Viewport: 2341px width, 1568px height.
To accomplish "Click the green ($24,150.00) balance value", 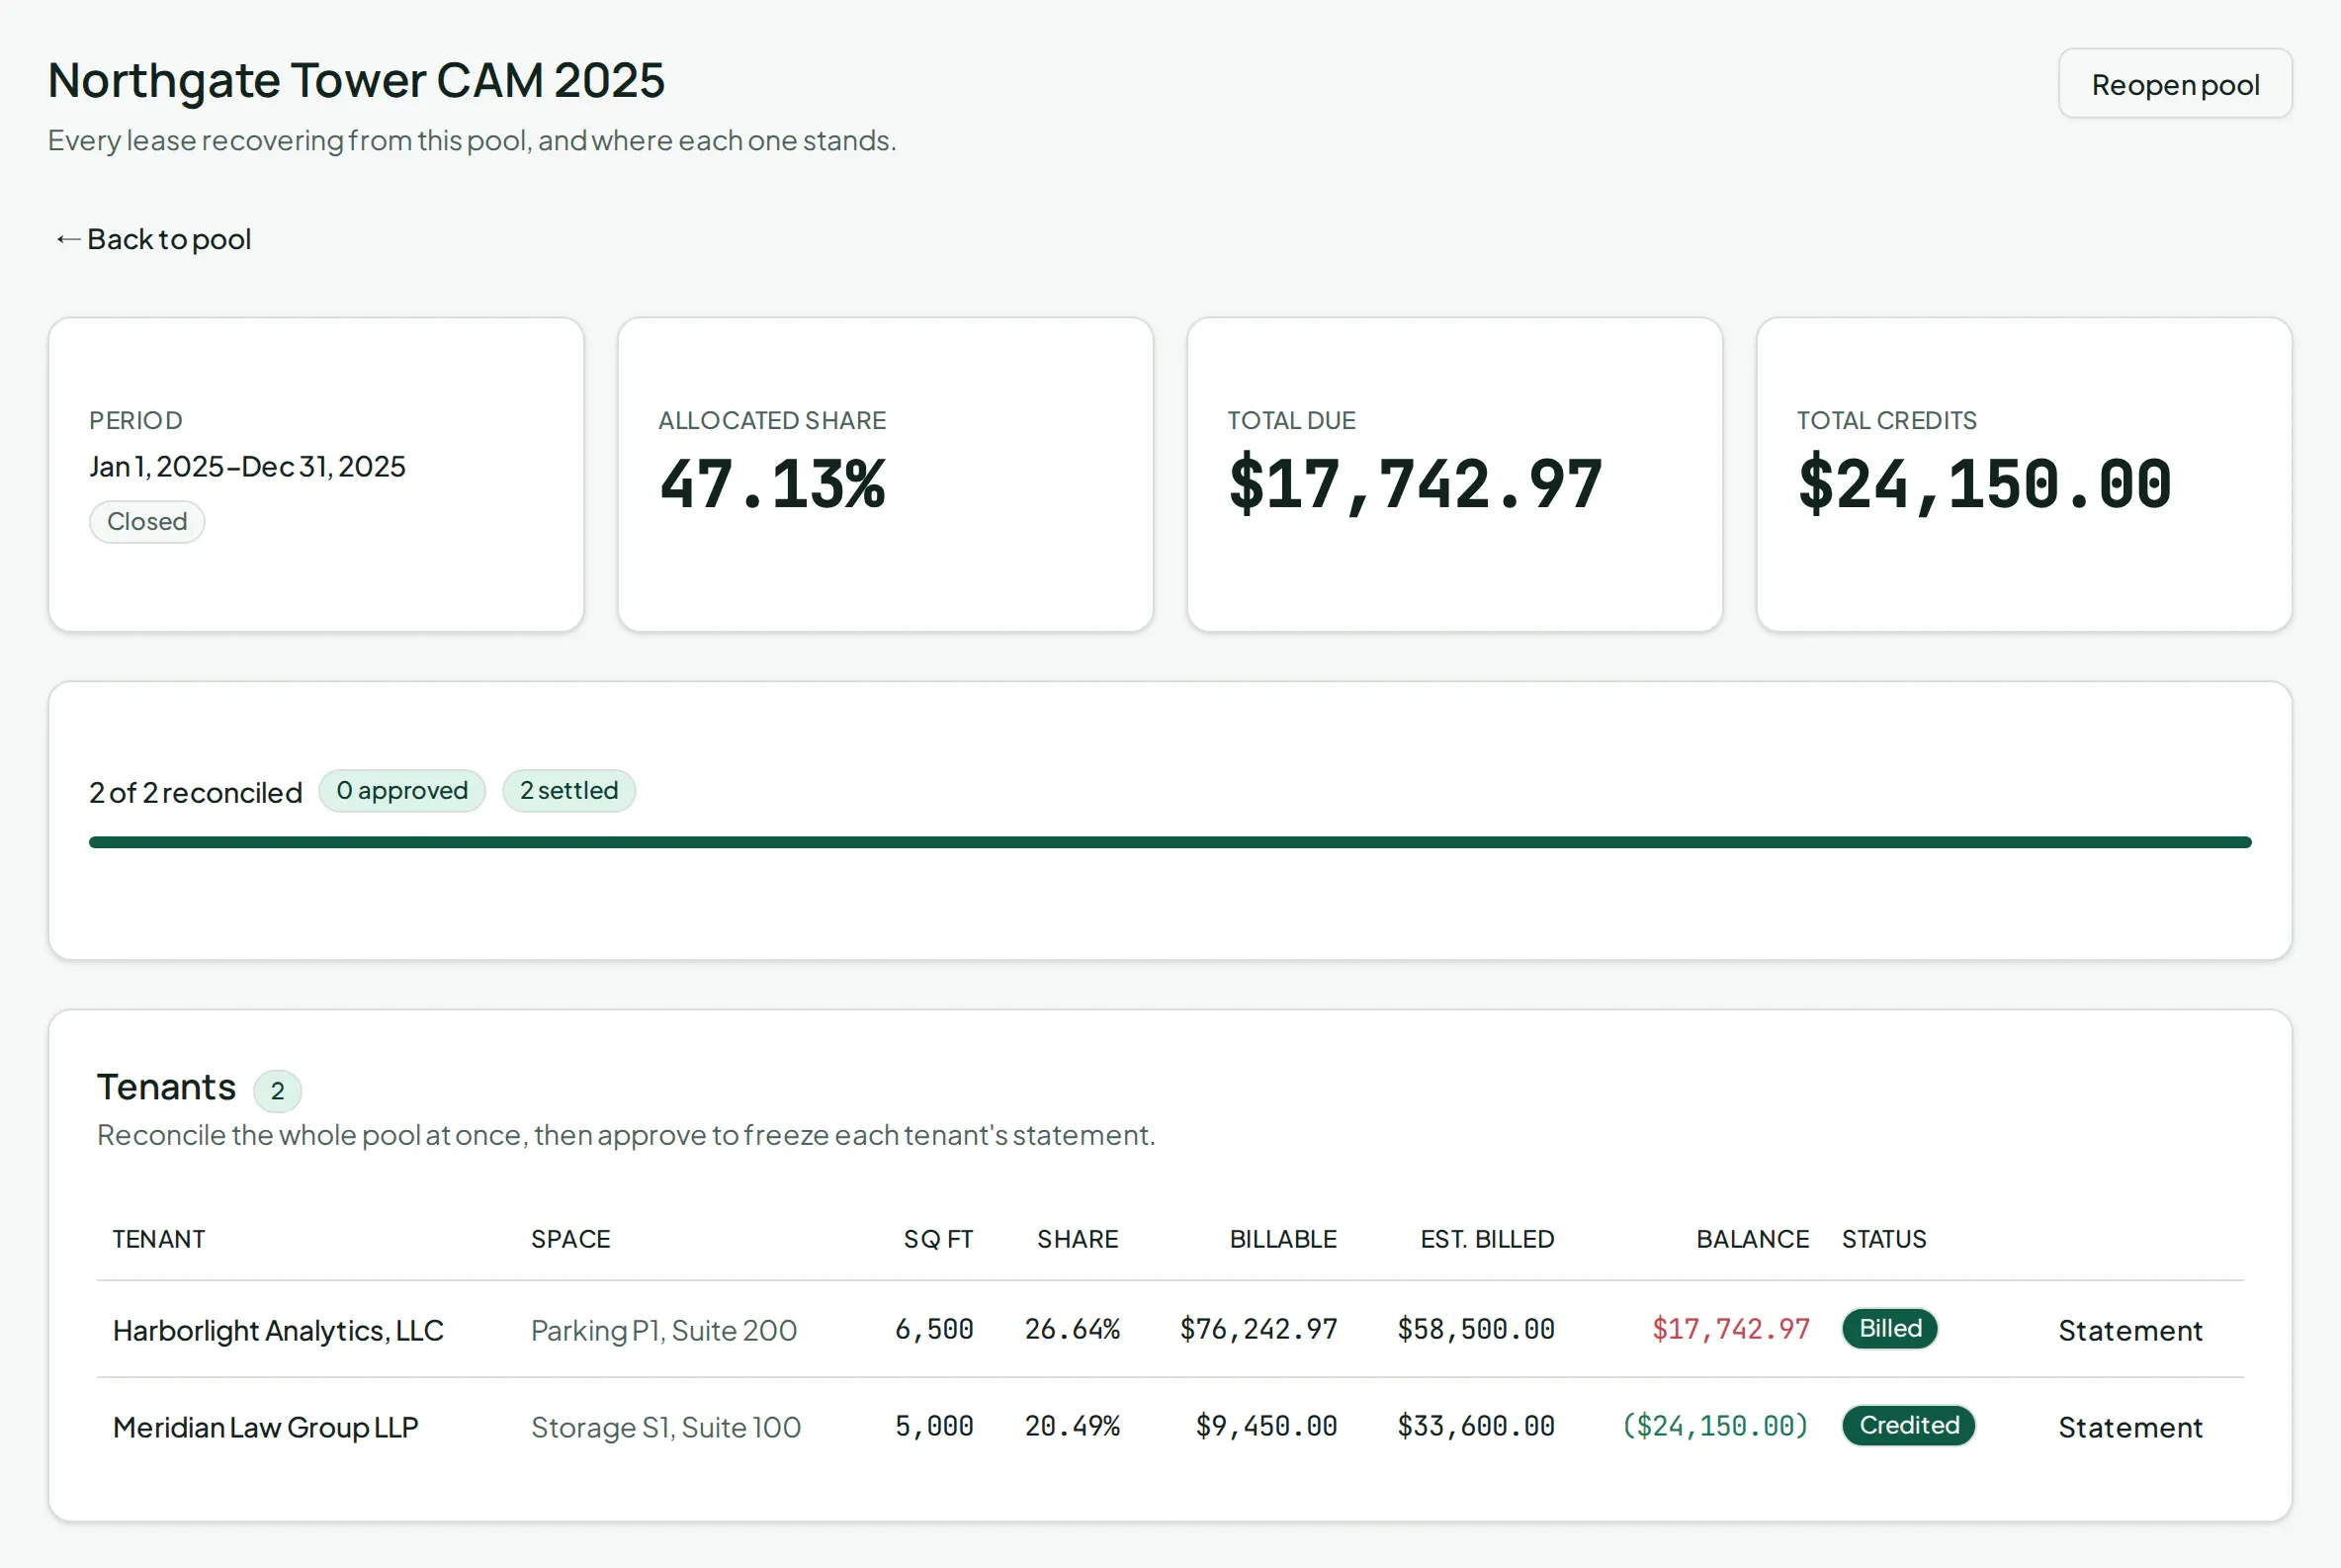I will (x=1715, y=1426).
